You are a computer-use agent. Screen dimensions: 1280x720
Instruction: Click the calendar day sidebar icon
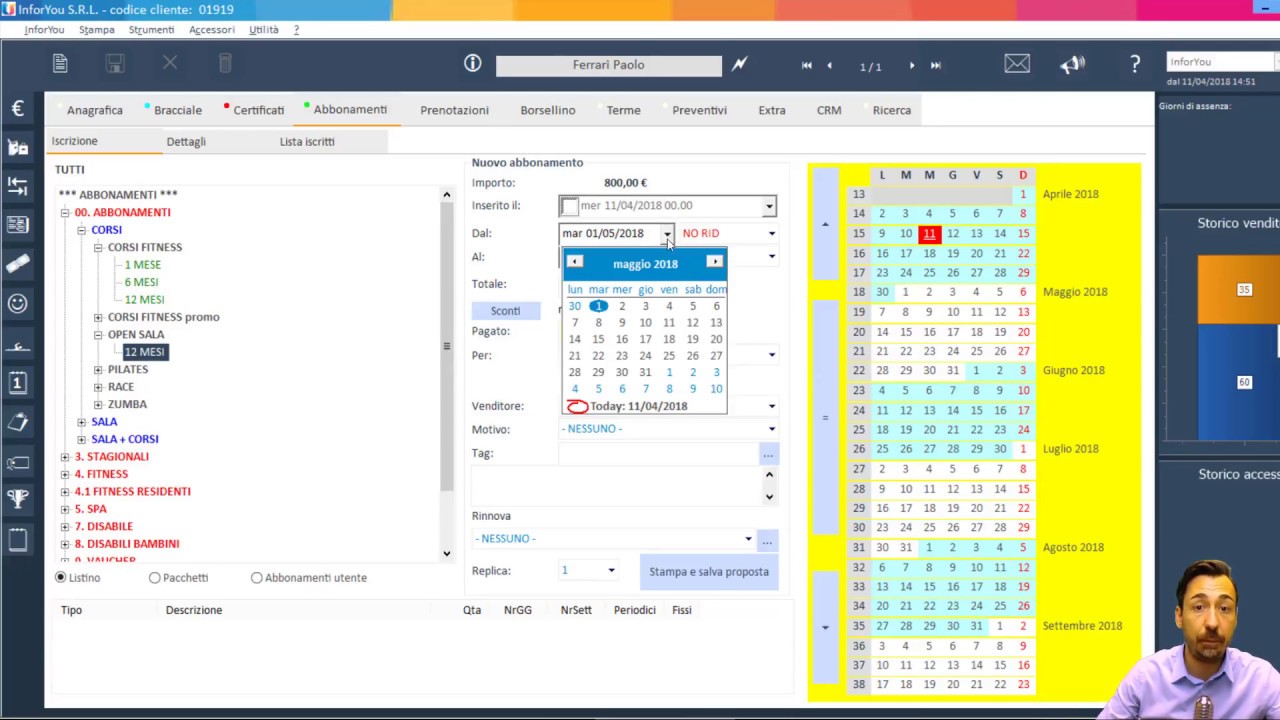pyautogui.click(x=18, y=382)
